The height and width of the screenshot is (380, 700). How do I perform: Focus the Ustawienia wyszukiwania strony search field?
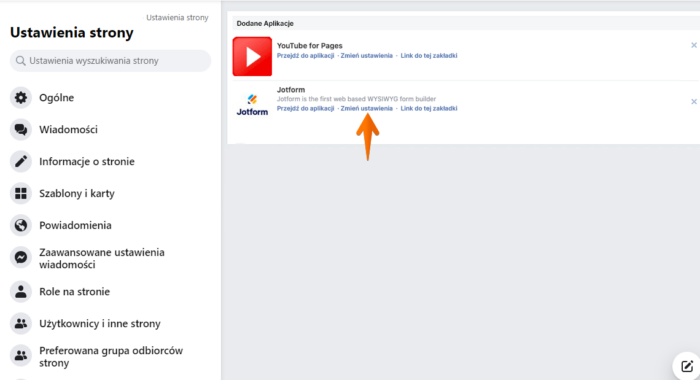click(110, 61)
